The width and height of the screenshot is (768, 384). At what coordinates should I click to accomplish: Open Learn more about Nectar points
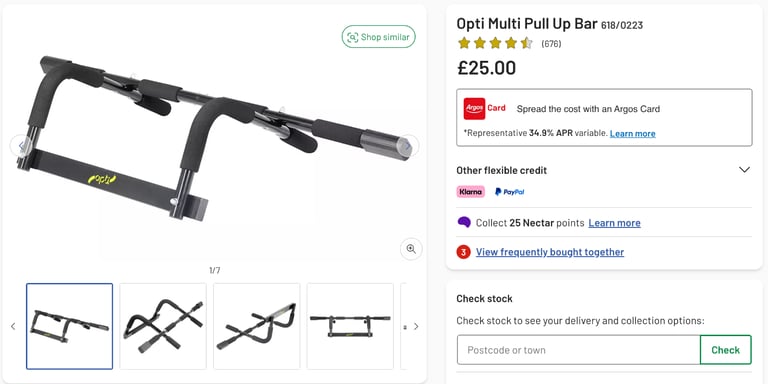pyautogui.click(x=614, y=223)
